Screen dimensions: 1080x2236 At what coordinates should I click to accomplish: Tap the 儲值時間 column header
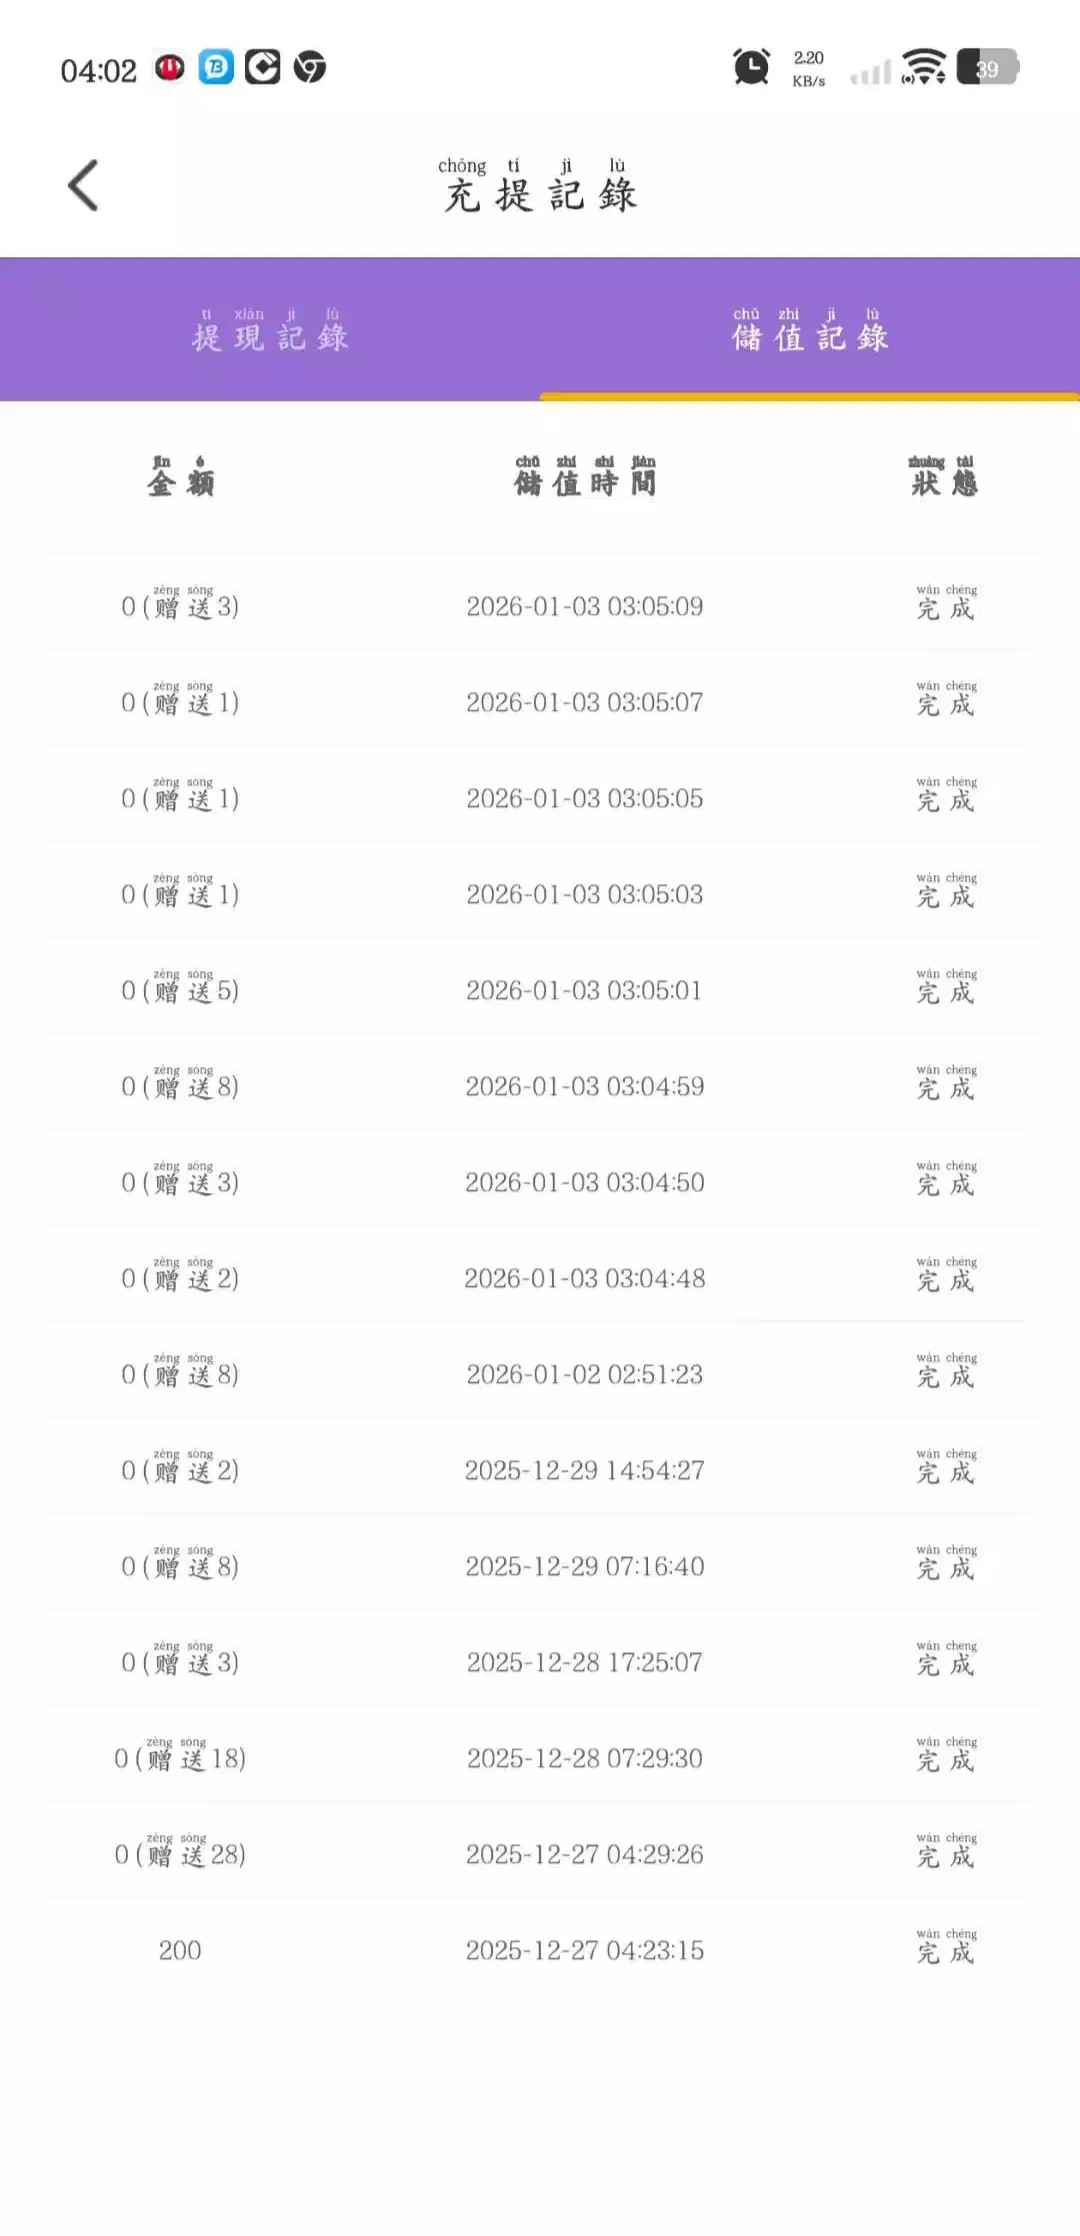[585, 477]
